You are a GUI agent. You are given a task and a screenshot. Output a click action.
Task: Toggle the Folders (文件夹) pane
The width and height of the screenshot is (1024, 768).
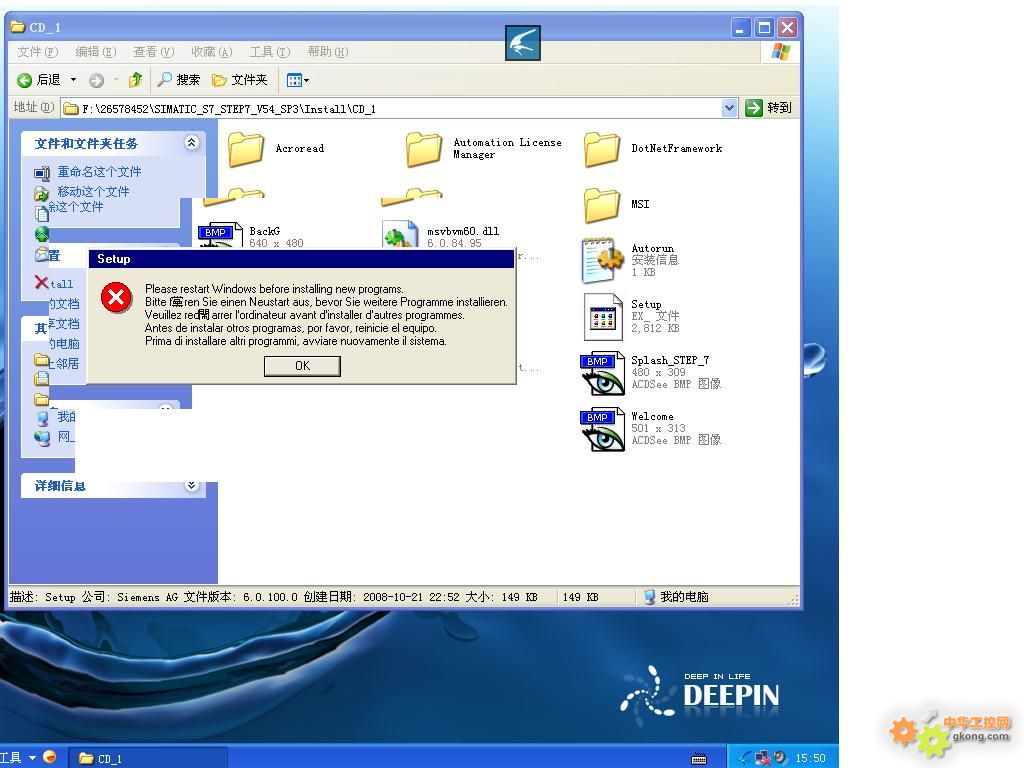(x=240, y=80)
